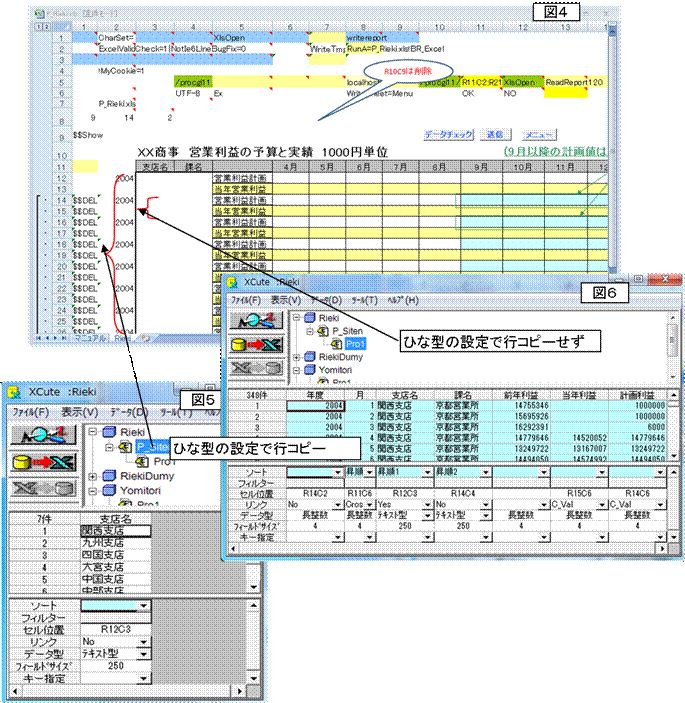Open key designation dropdown in Figure 5
Image resolution: width=685 pixels, height=703 pixels.
click(143, 678)
